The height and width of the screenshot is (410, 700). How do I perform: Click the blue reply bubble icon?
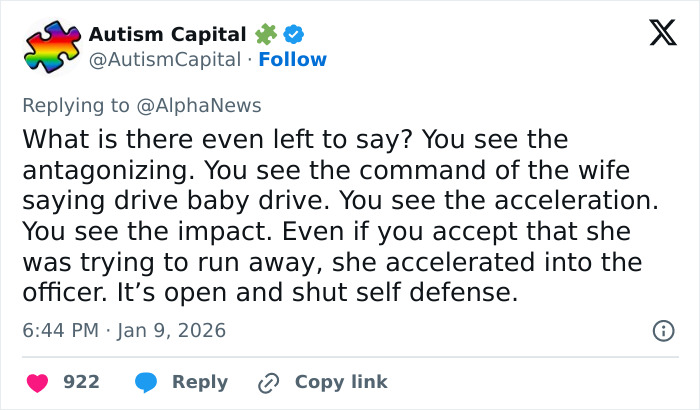point(146,382)
